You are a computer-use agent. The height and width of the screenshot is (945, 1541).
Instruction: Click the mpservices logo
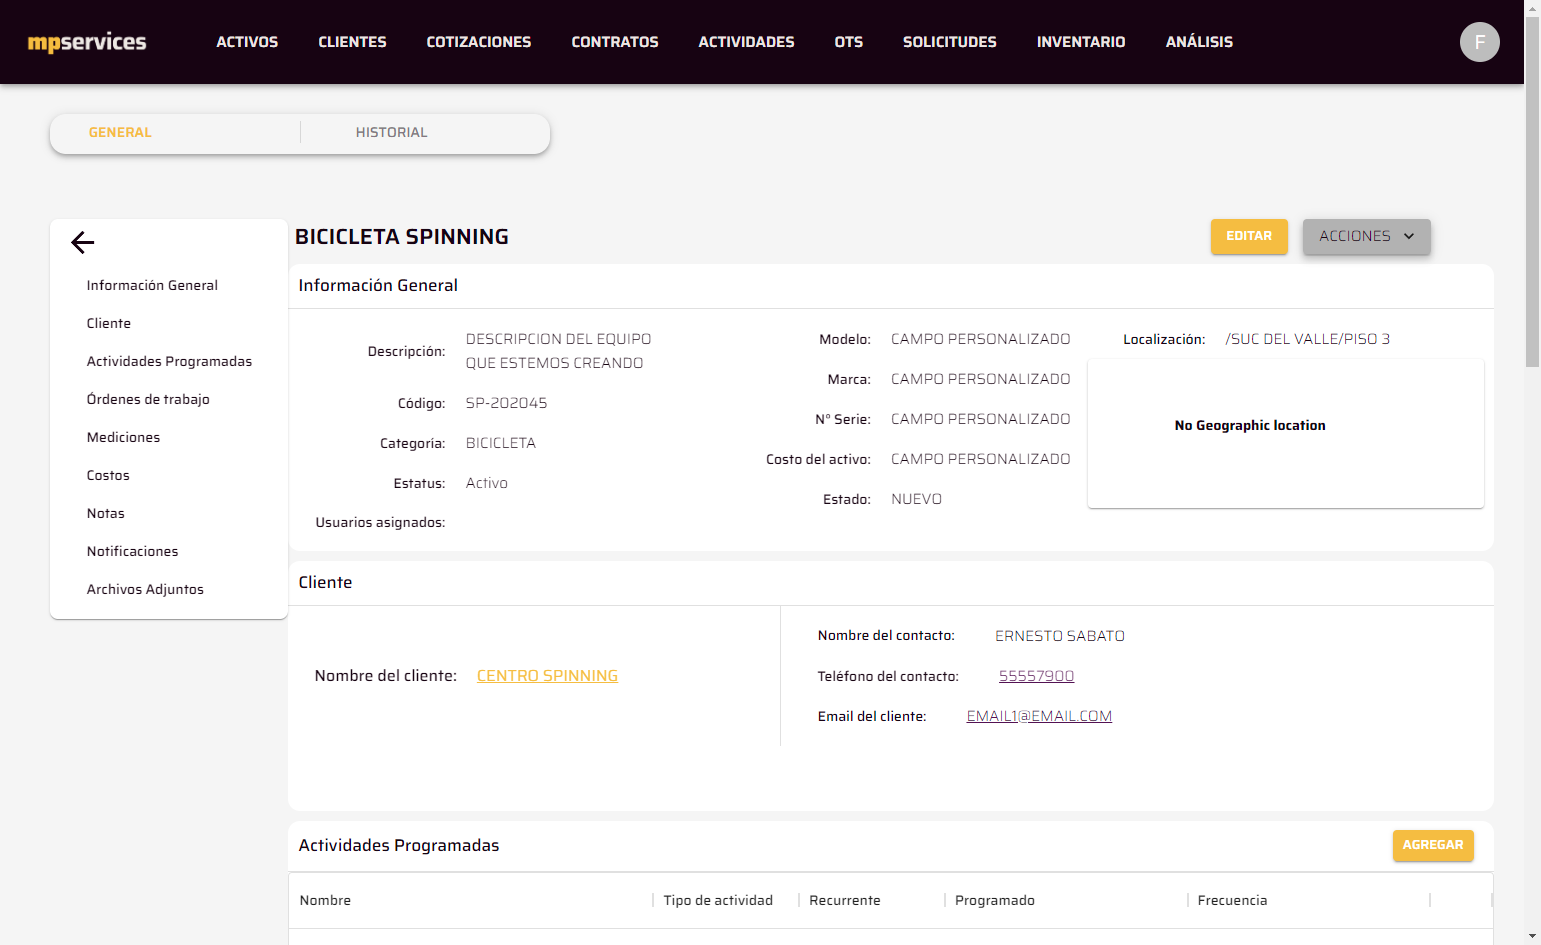click(87, 42)
